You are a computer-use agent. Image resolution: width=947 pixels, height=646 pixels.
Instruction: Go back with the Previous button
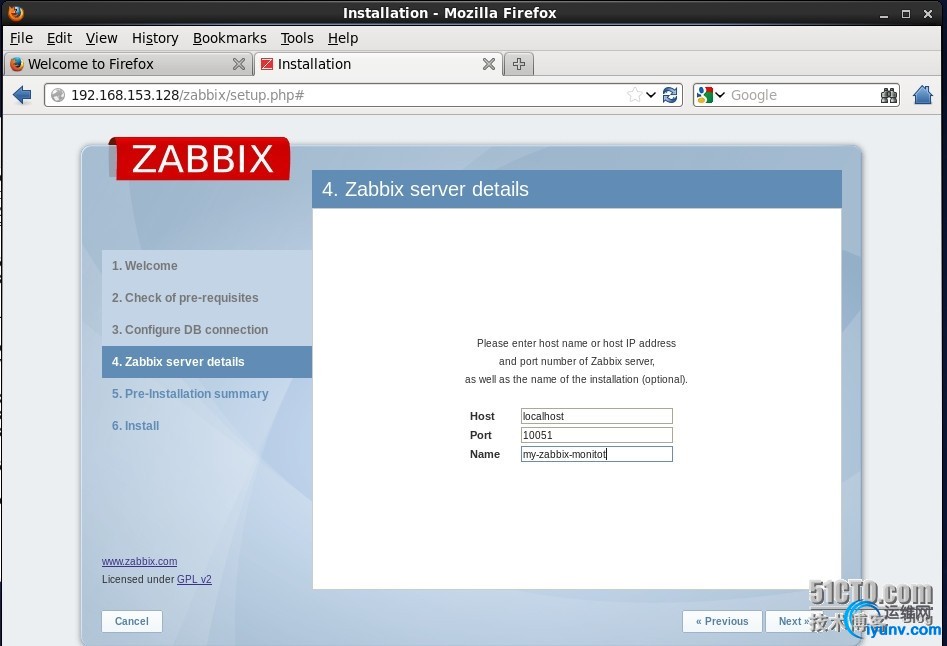point(722,621)
